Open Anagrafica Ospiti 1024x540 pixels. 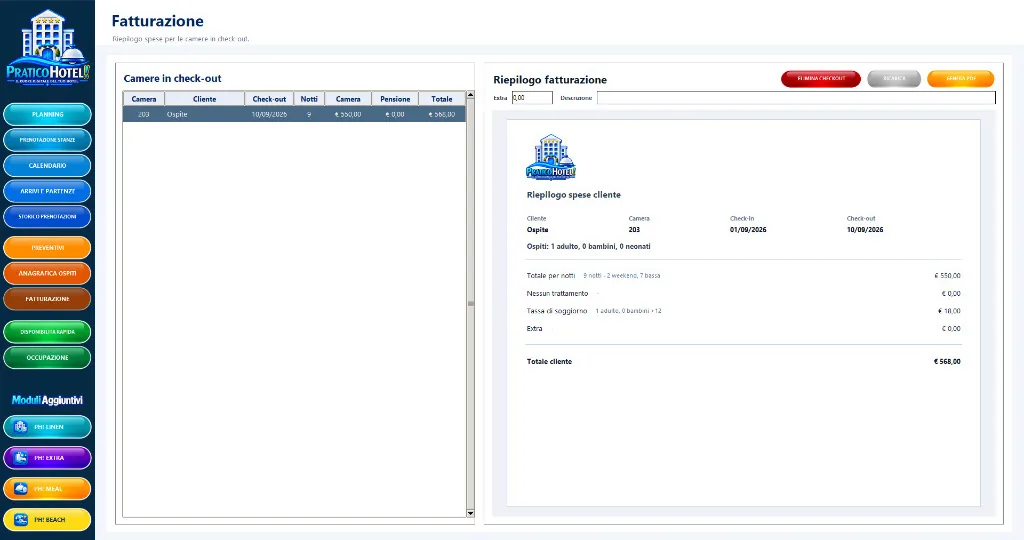click(x=47, y=273)
